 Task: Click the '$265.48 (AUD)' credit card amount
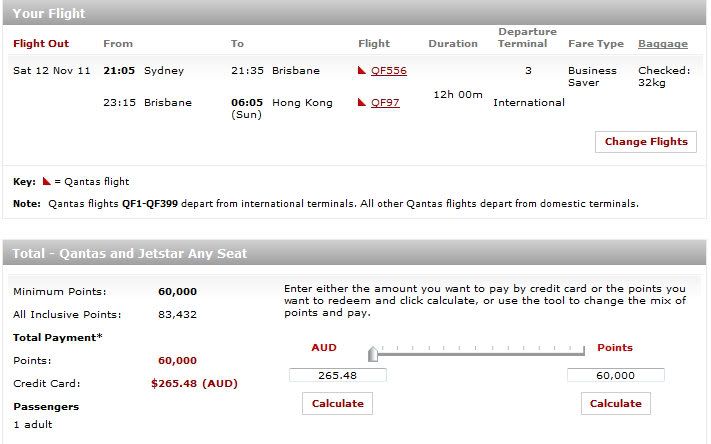tap(194, 384)
